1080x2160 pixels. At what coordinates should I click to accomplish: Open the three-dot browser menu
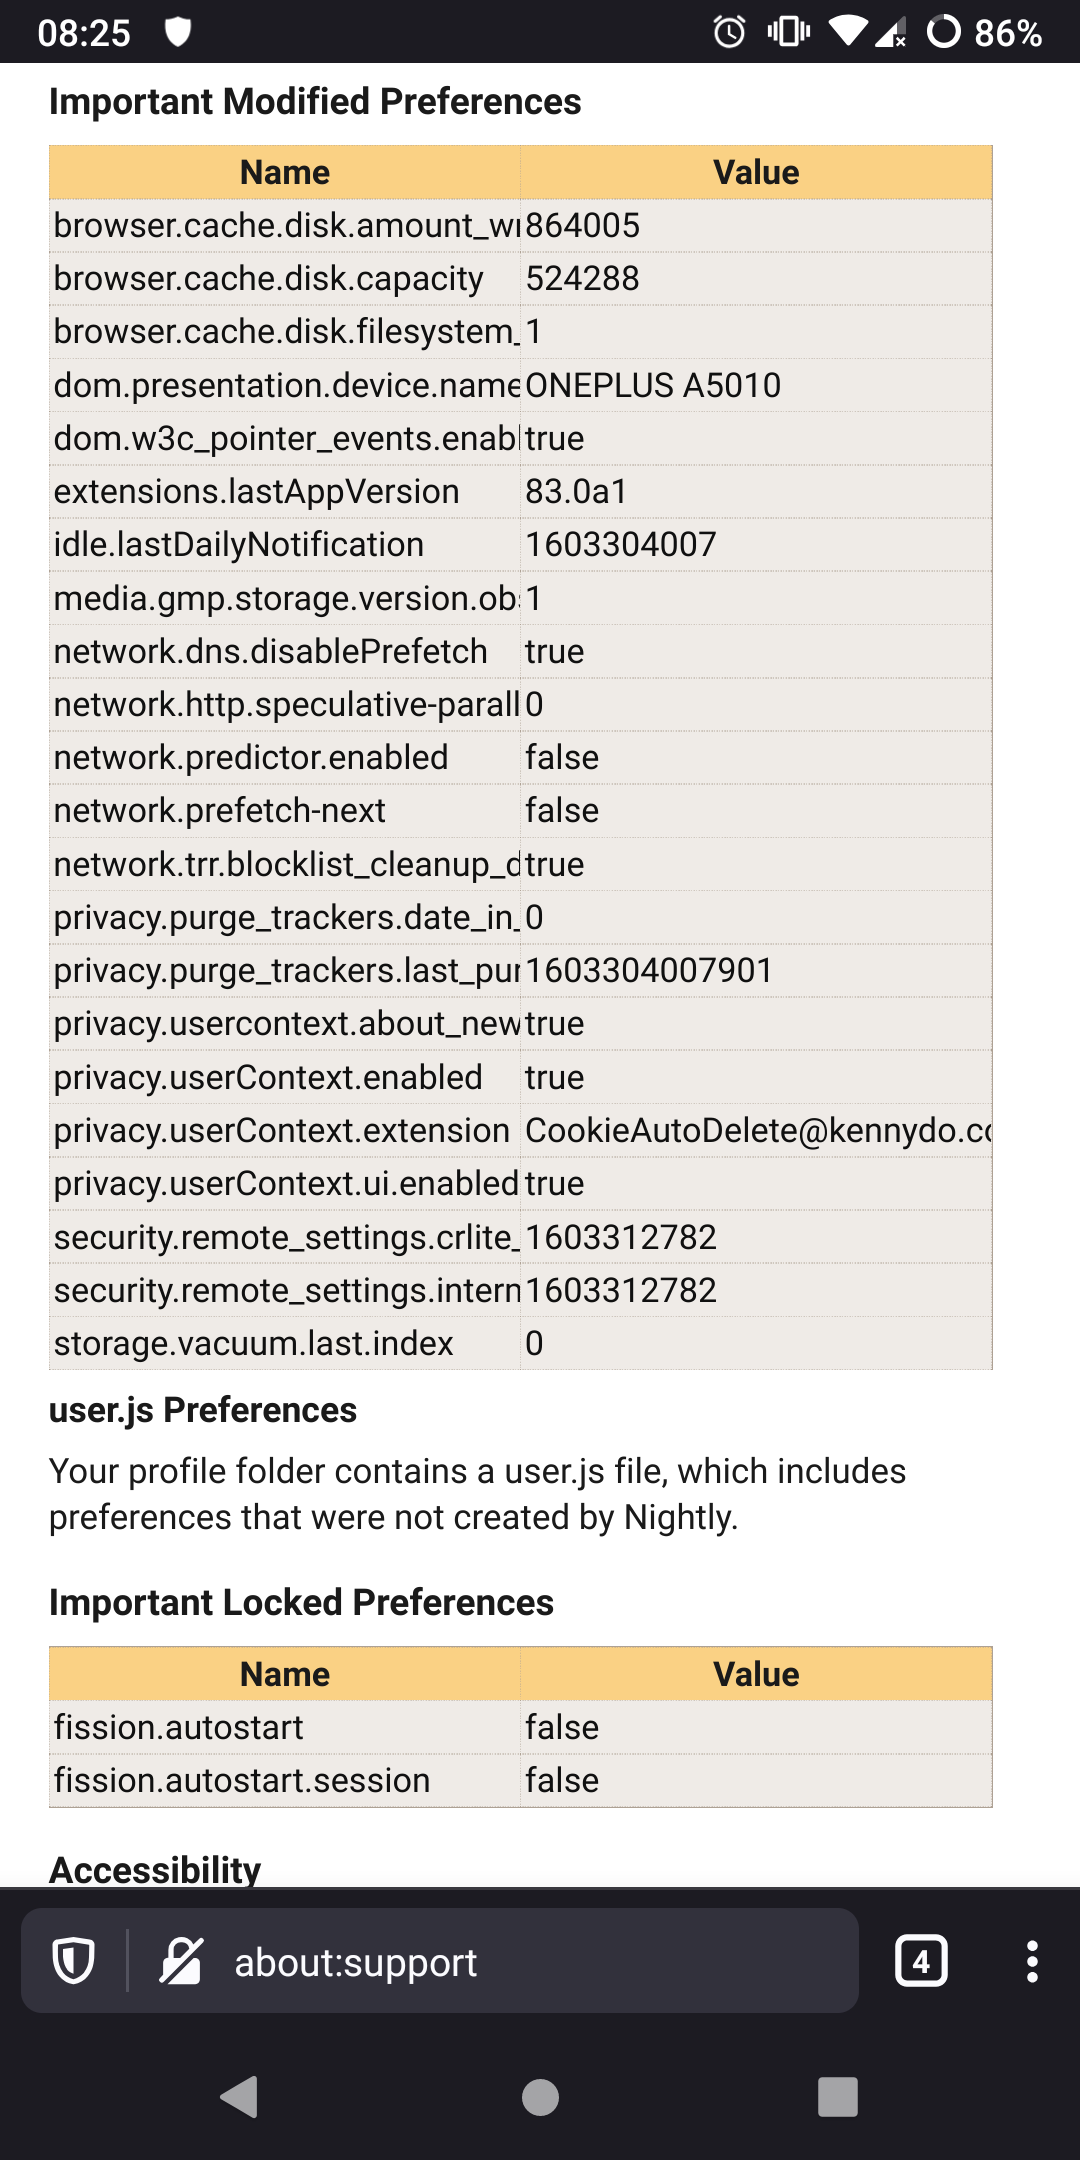click(x=1031, y=1958)
